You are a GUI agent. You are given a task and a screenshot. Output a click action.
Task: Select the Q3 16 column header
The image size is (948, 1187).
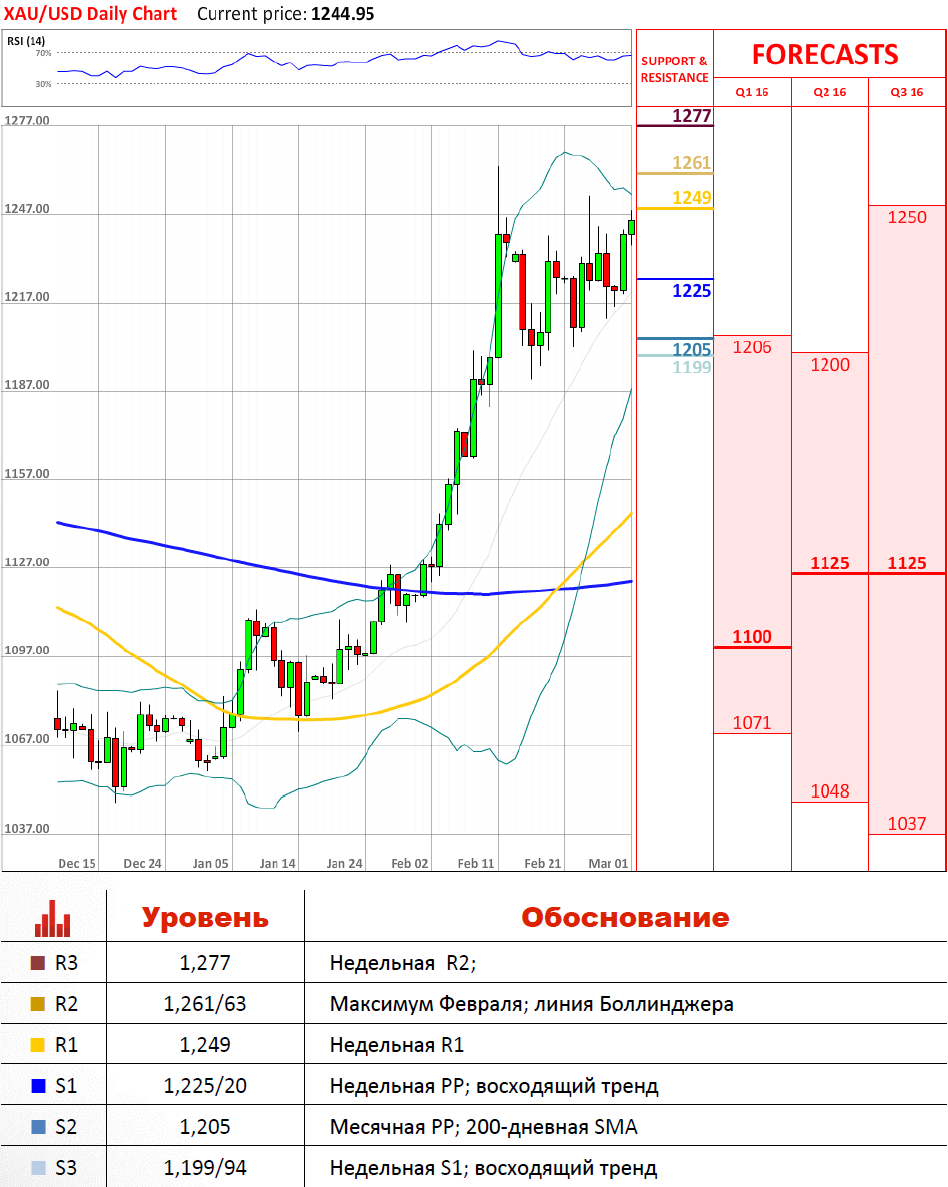pos(907,92)
